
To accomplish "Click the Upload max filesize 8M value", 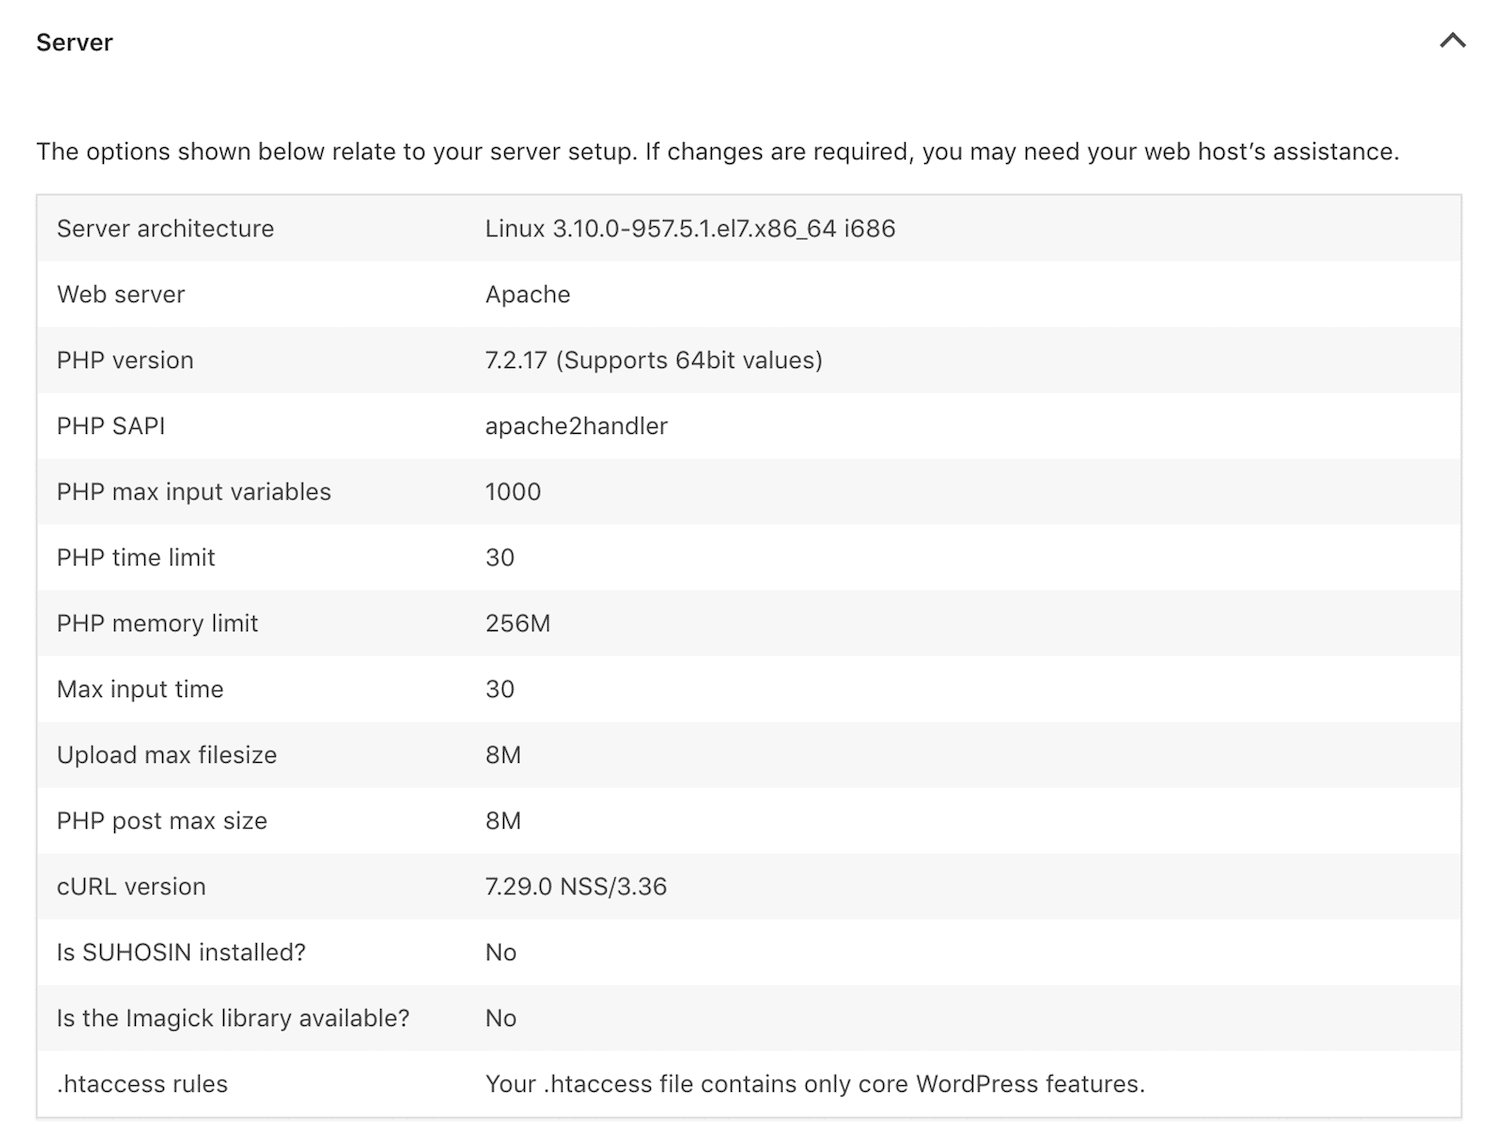I will coord(501,755).
